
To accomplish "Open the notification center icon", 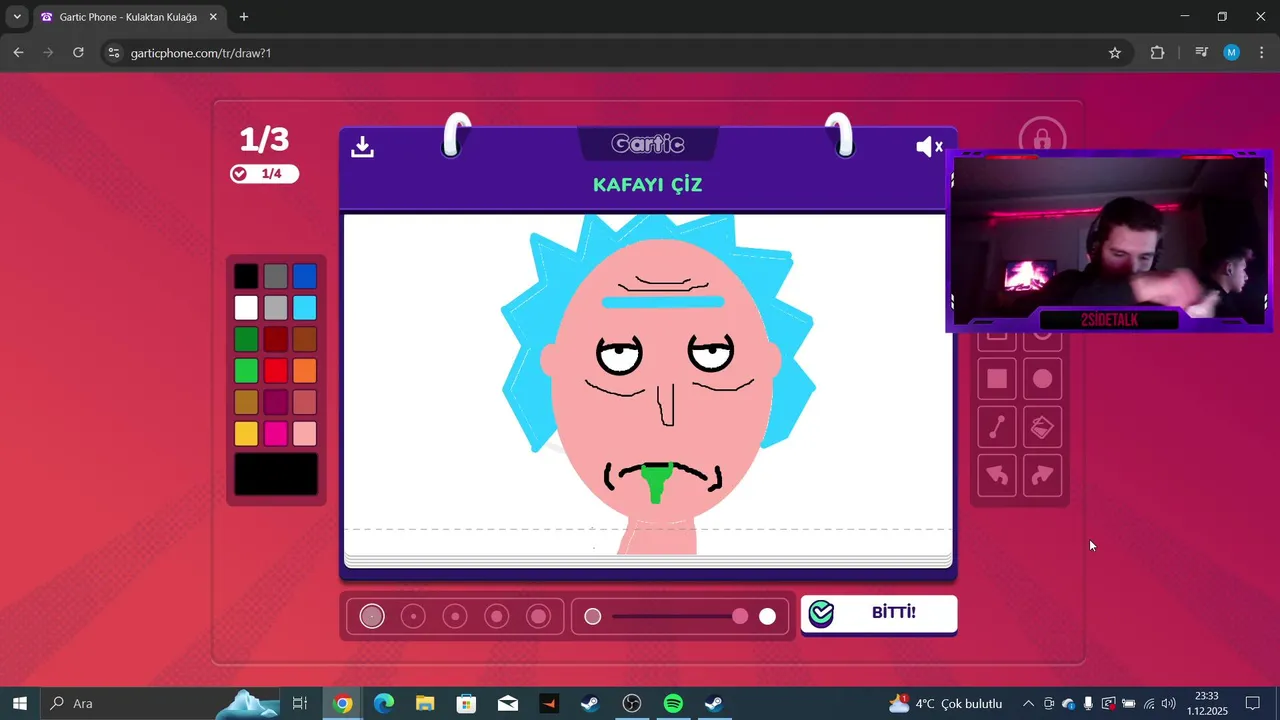I will [1252, 704].
